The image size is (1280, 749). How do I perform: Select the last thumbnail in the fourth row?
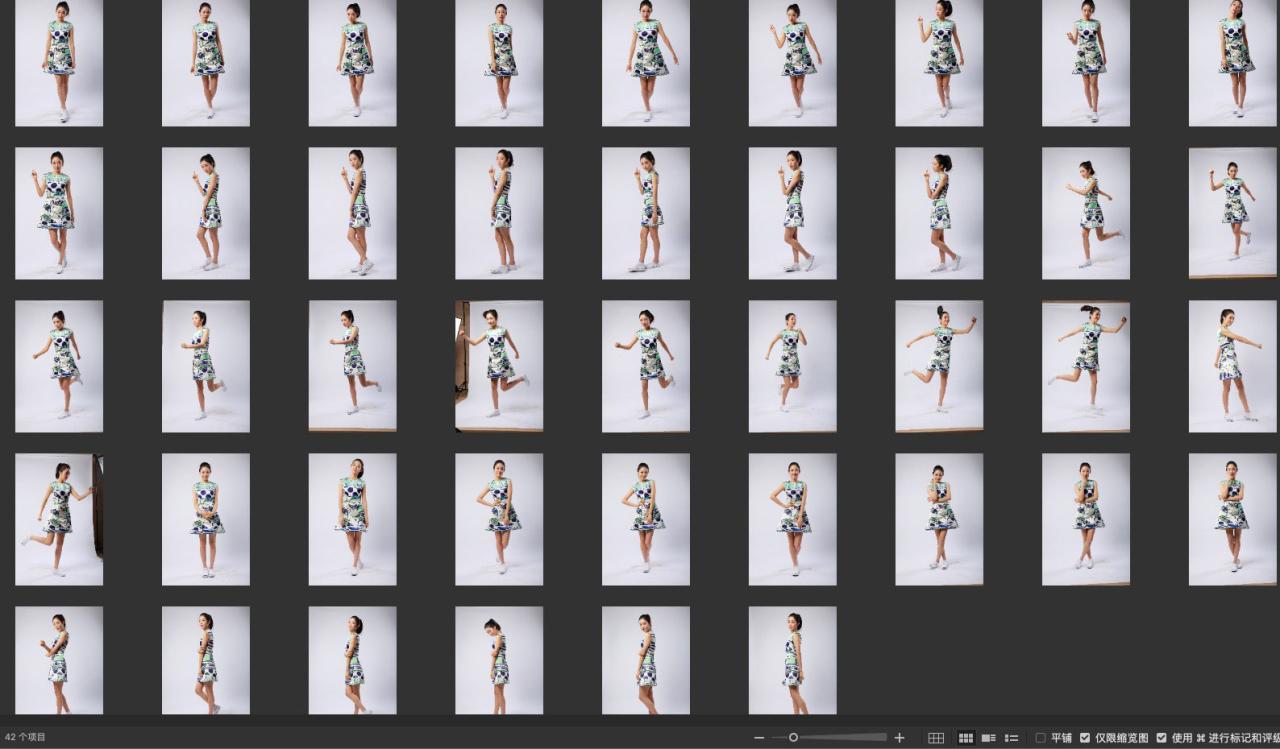pos(1232,519)
